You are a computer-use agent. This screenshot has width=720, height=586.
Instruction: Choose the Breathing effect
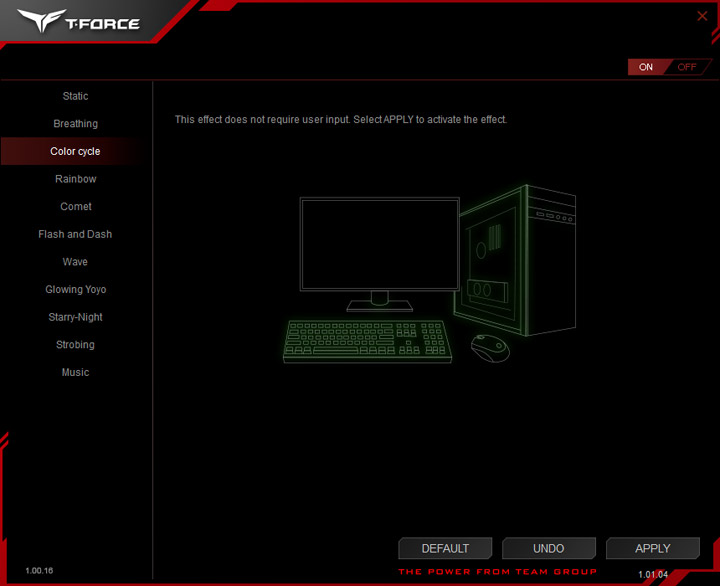point(75,124)
